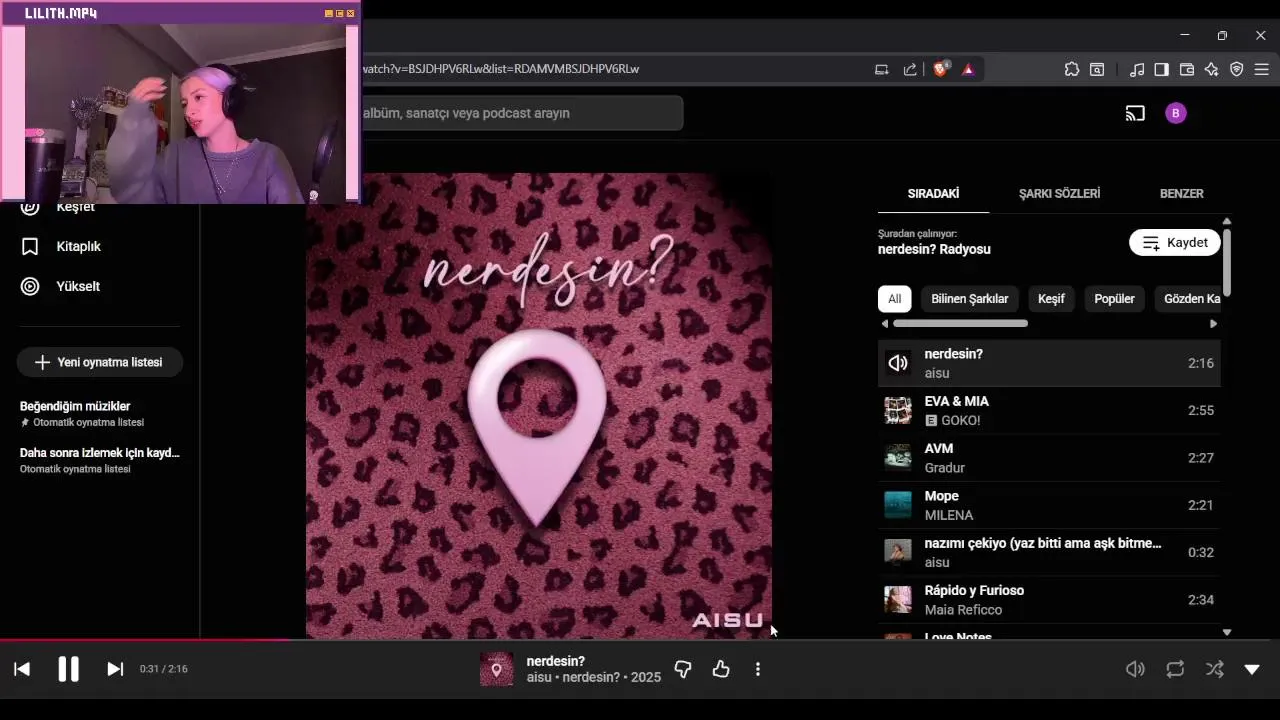The height and width of the screenshot is (720, 1280).
Task: Open Leo AI sparkle icon
Action: click(1212, 69)
